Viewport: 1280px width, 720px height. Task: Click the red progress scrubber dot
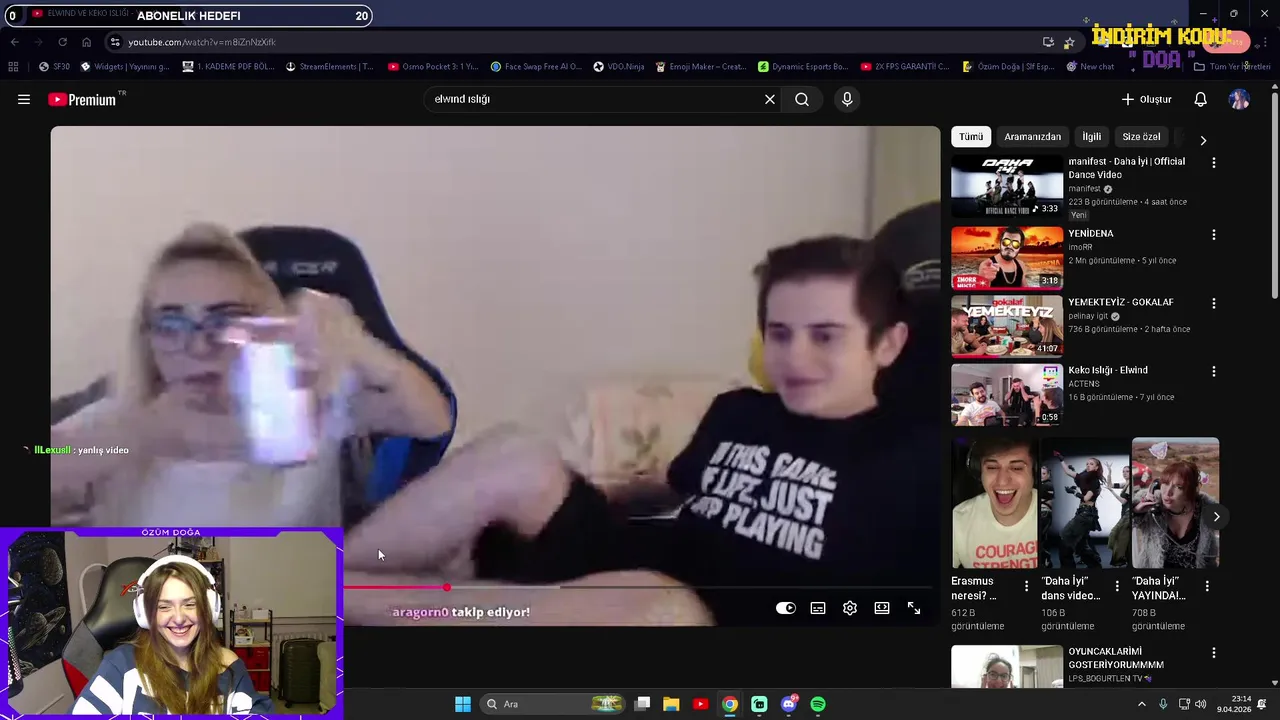coord(447,587)
